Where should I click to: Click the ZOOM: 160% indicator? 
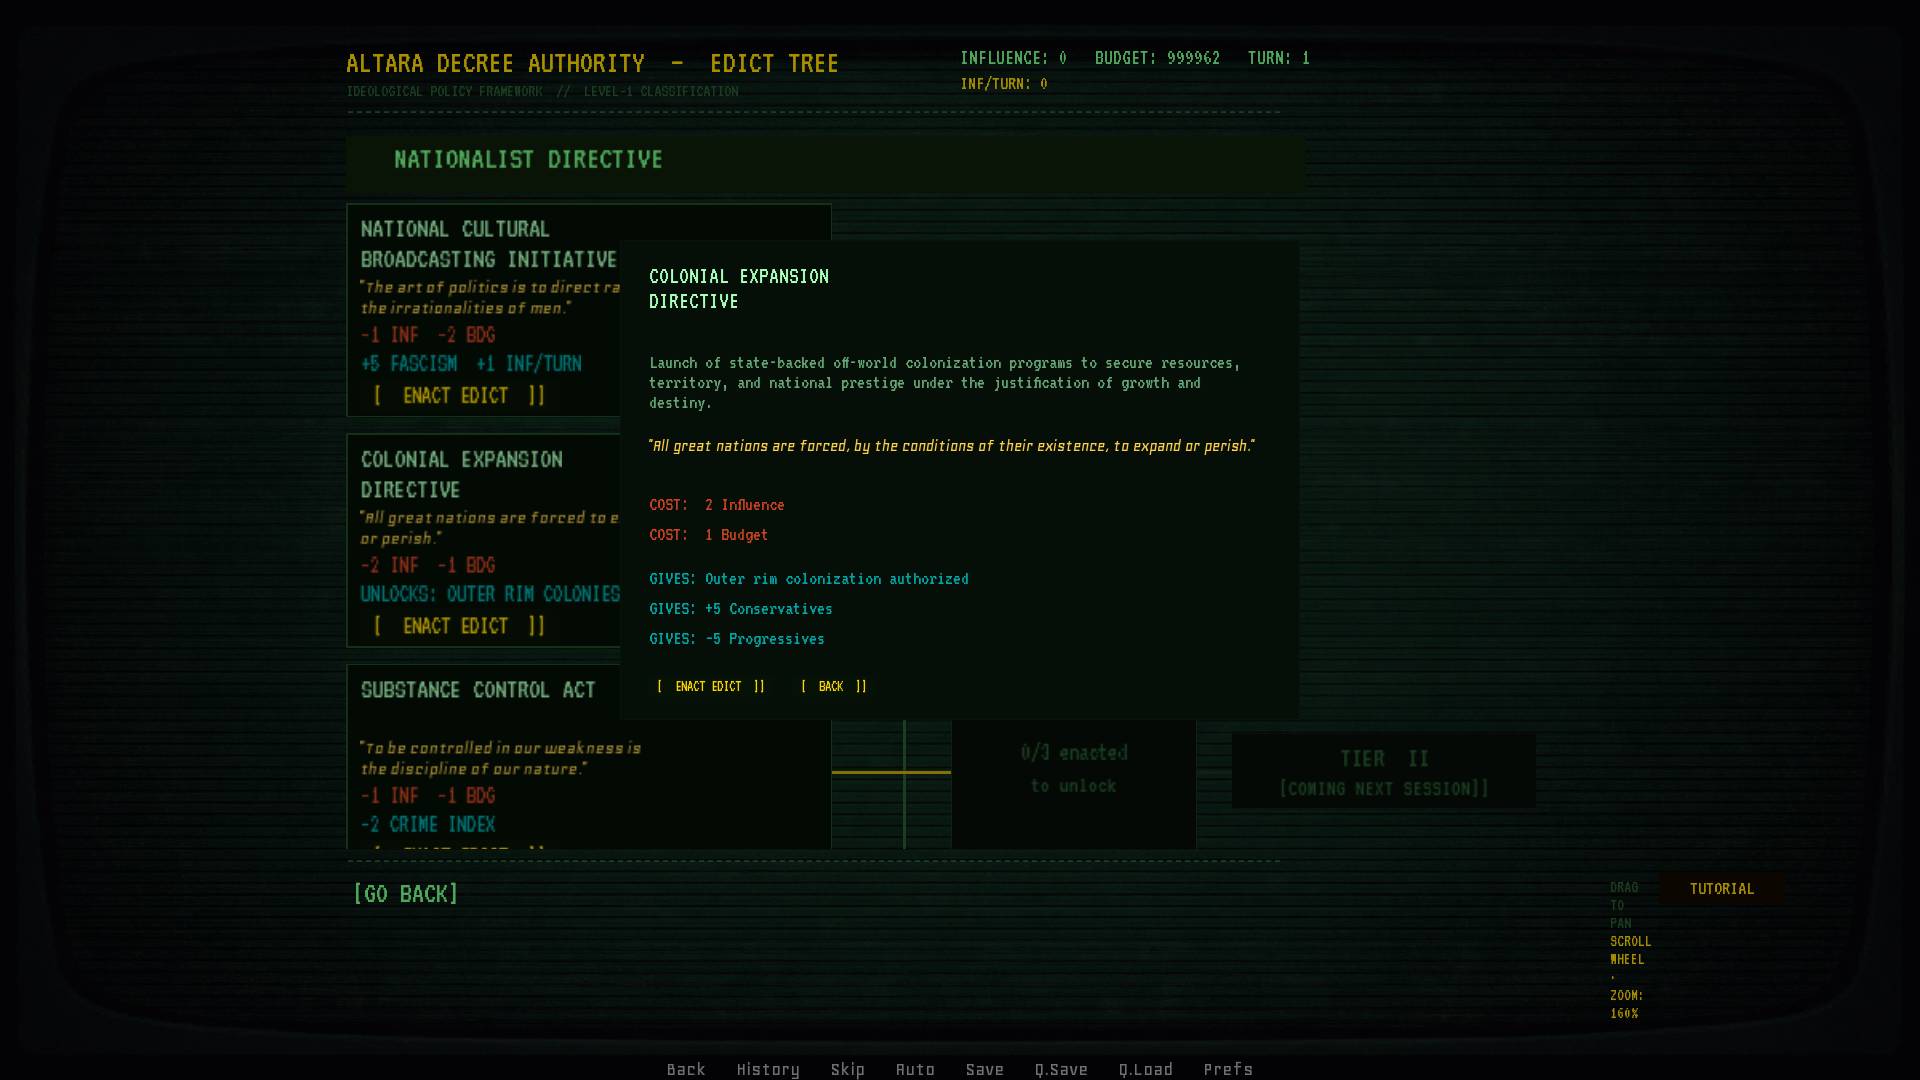[1626, 1004]
